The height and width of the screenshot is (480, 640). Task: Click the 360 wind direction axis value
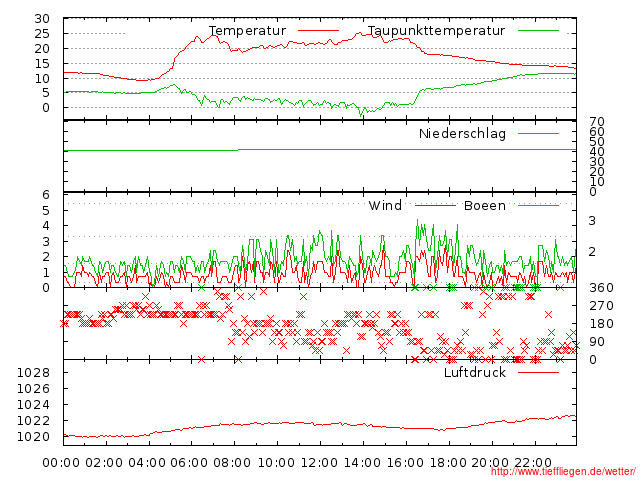601,288
